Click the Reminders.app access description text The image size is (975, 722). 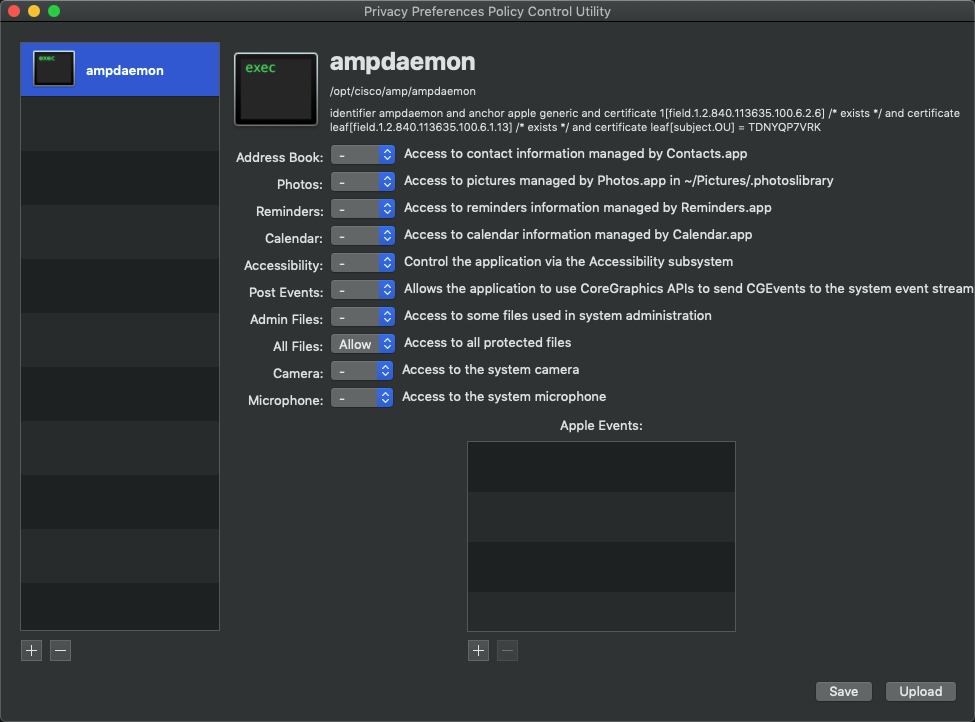coord(588,208)
